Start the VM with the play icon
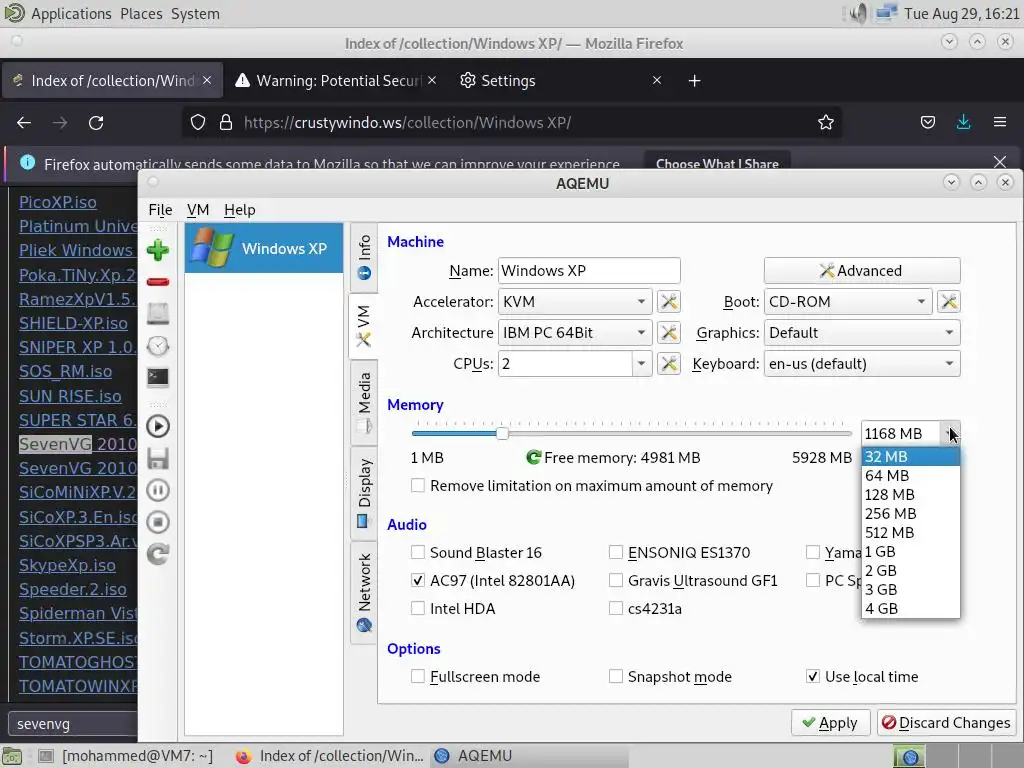Image resolution: width=1024 pixels, height=768 pixels. 158,426
